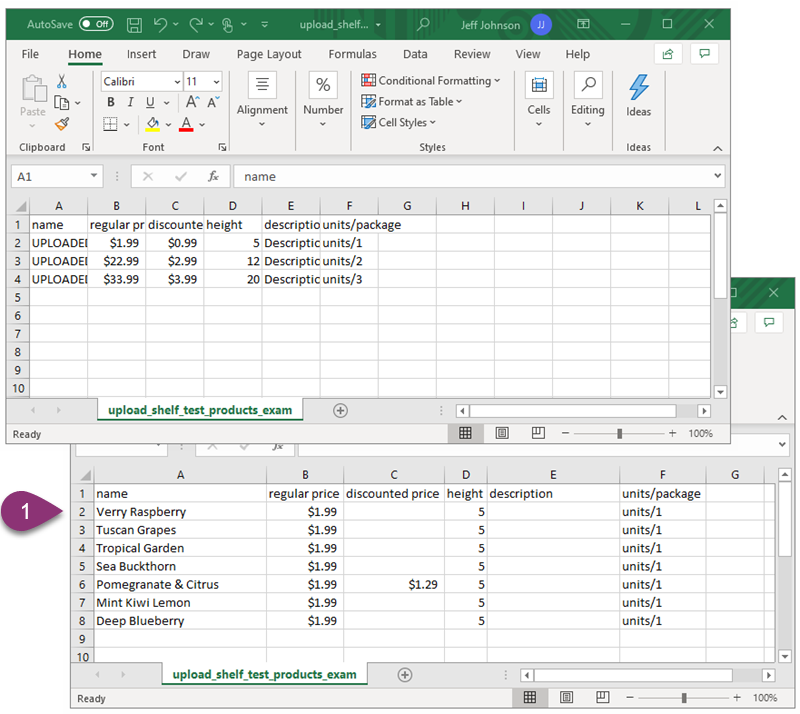Open the Editing group button
This screenshot has width=800, height=714.
pyautogui.click(x=588, y=100)
